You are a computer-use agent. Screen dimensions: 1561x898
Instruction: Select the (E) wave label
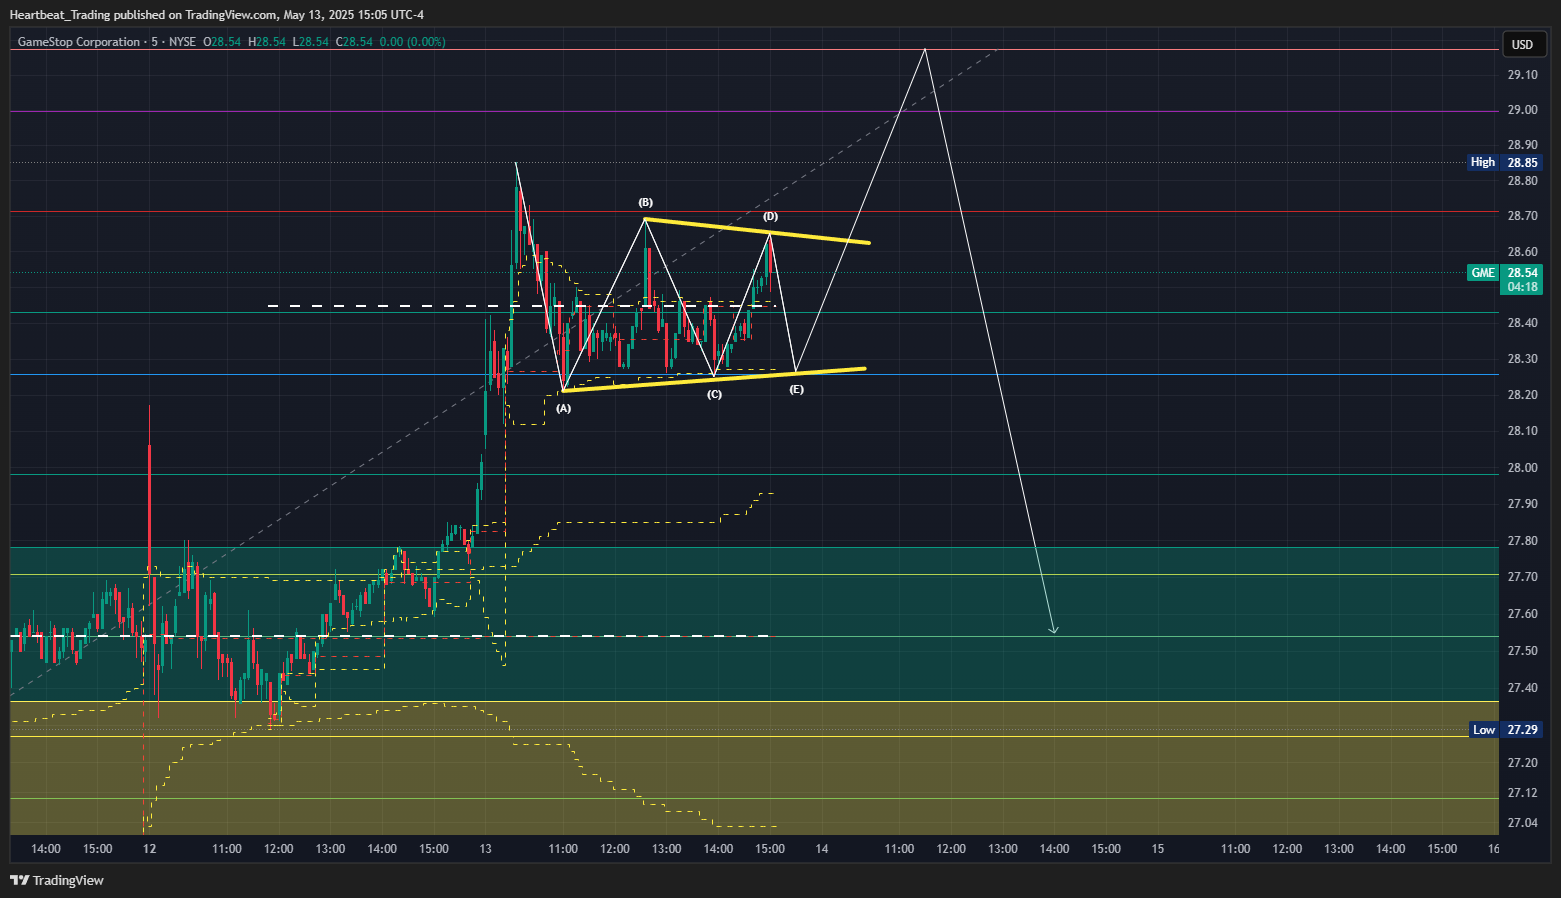[x=796, y=389]
